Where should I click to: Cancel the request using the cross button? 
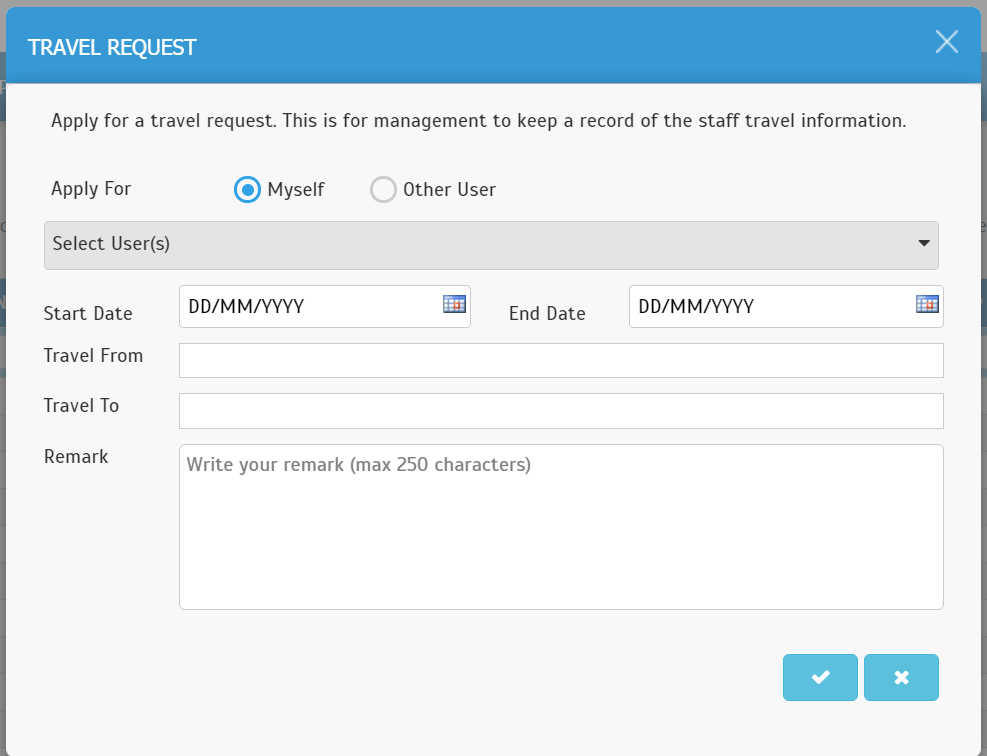click(901, 677)
